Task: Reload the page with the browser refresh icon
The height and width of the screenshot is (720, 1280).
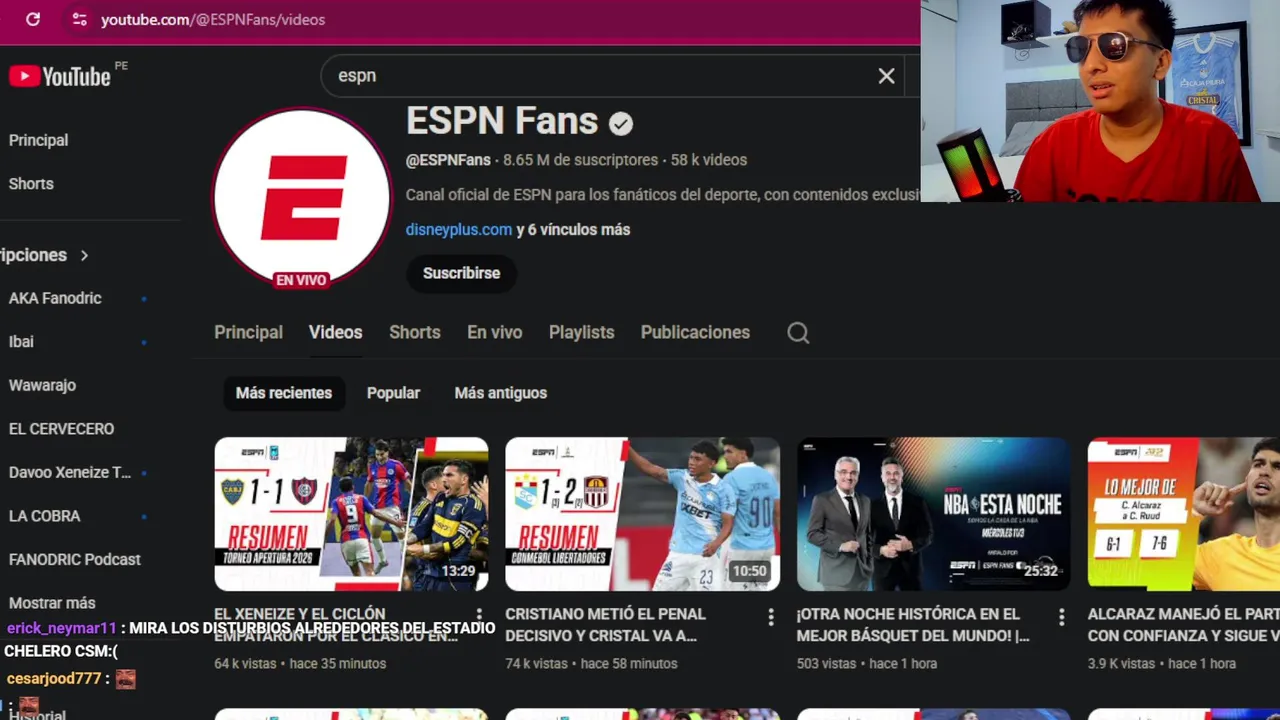Action: click(x=33, y=19)
